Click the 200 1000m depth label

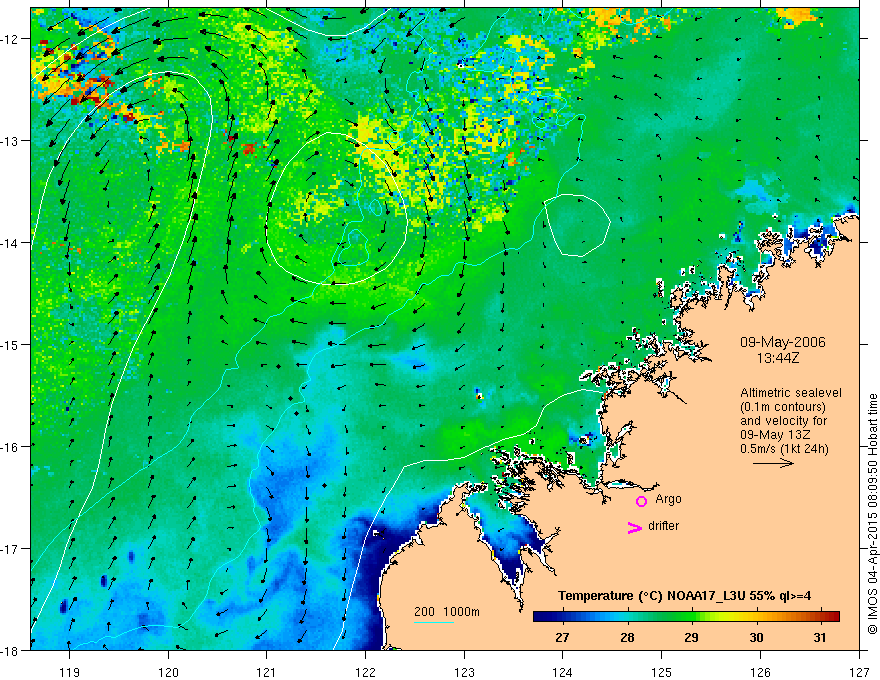447,612
